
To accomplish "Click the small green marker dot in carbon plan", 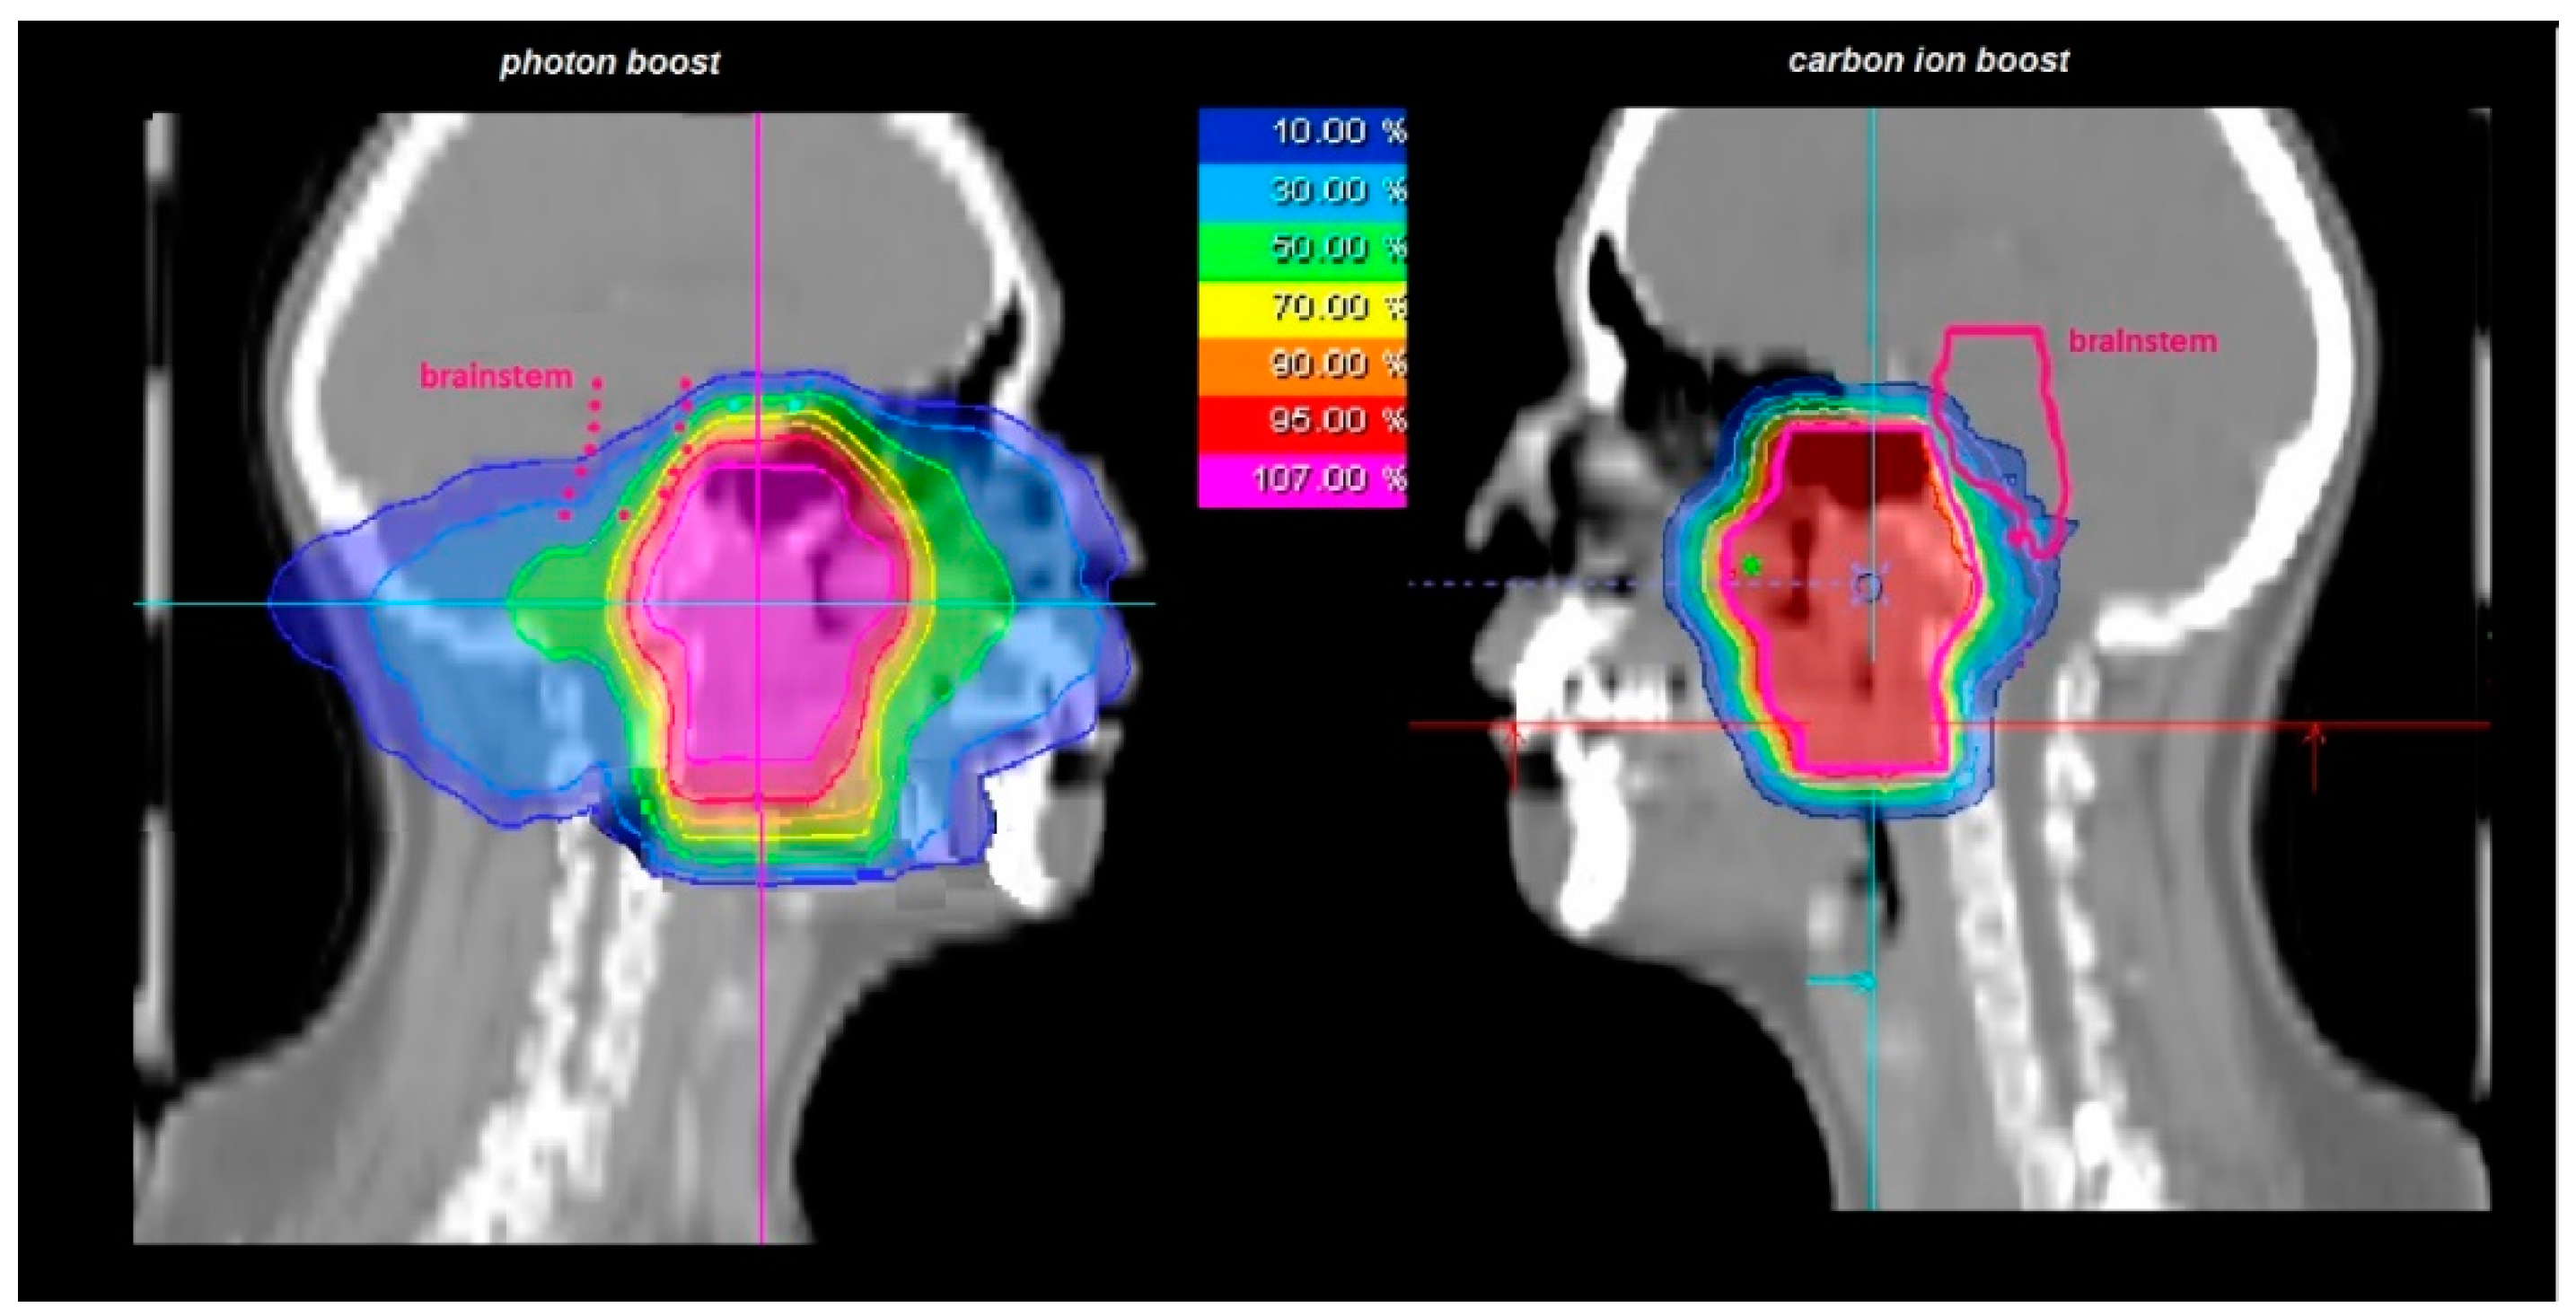I will [1750, 566].
